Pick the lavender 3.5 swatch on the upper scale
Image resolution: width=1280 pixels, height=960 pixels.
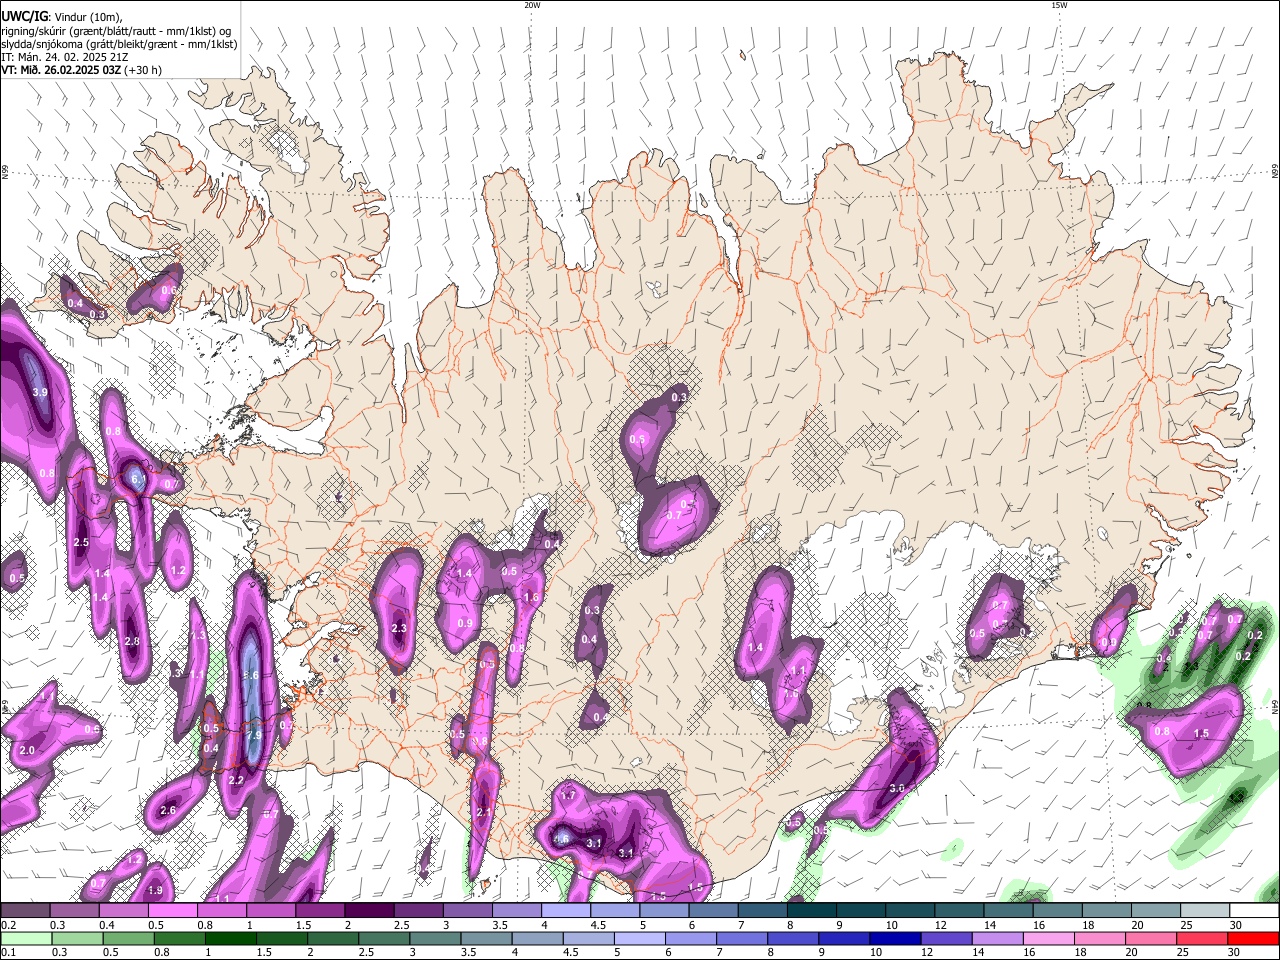[516, 911]
